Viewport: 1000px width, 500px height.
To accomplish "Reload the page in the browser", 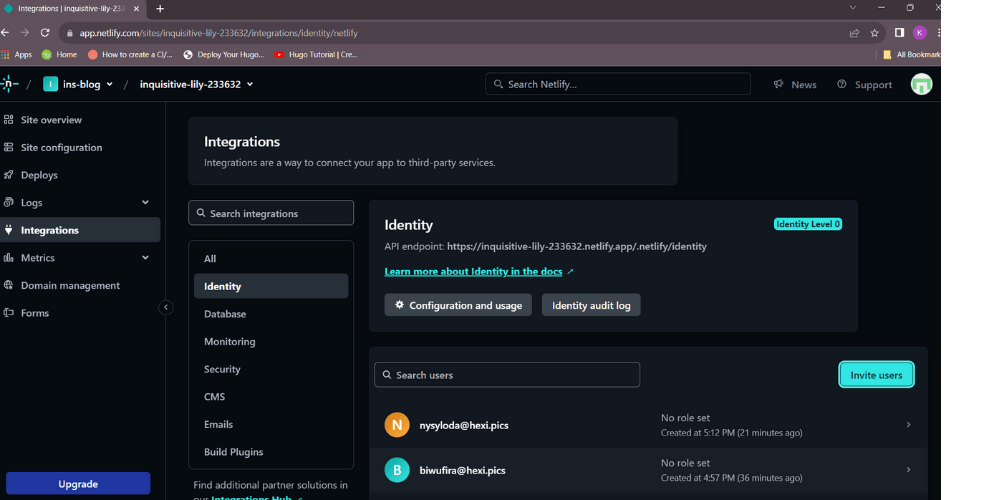I will point(45,33).
